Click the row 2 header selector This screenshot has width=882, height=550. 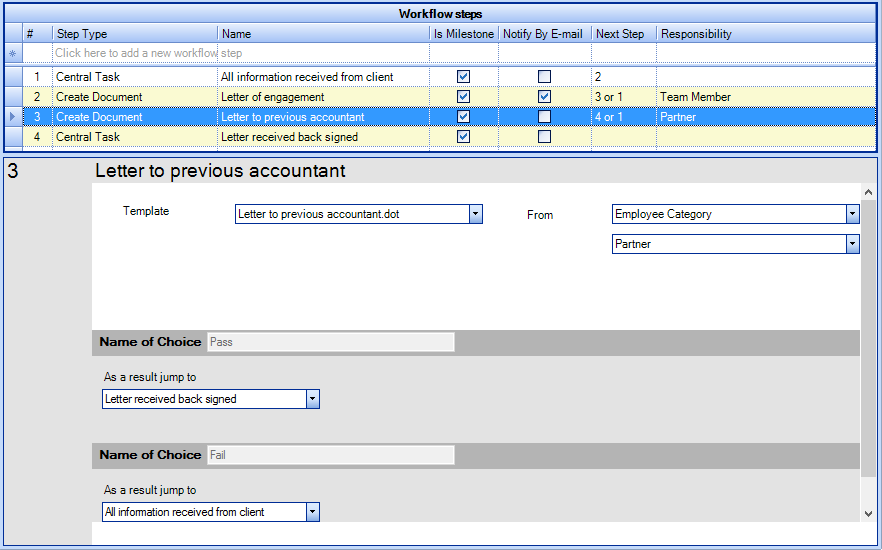click(13, 97)
